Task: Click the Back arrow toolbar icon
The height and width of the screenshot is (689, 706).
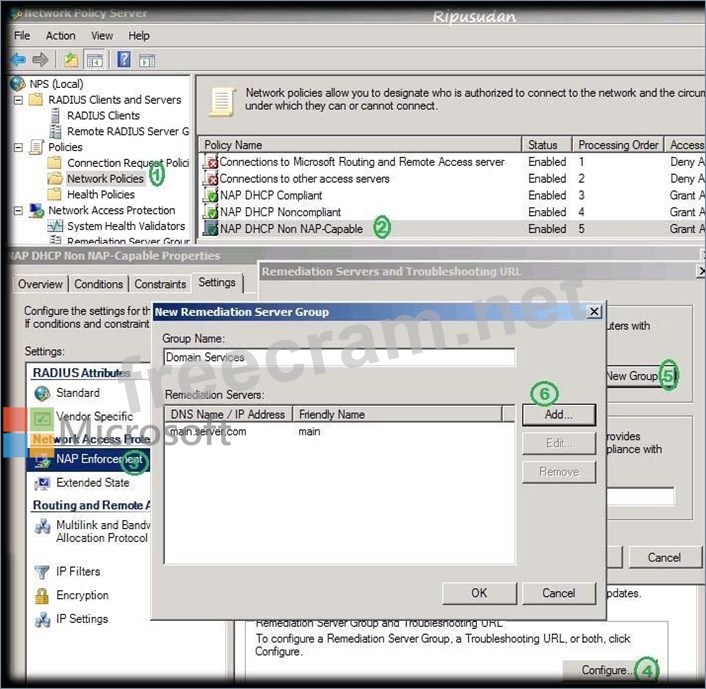Action: point(18,59)
